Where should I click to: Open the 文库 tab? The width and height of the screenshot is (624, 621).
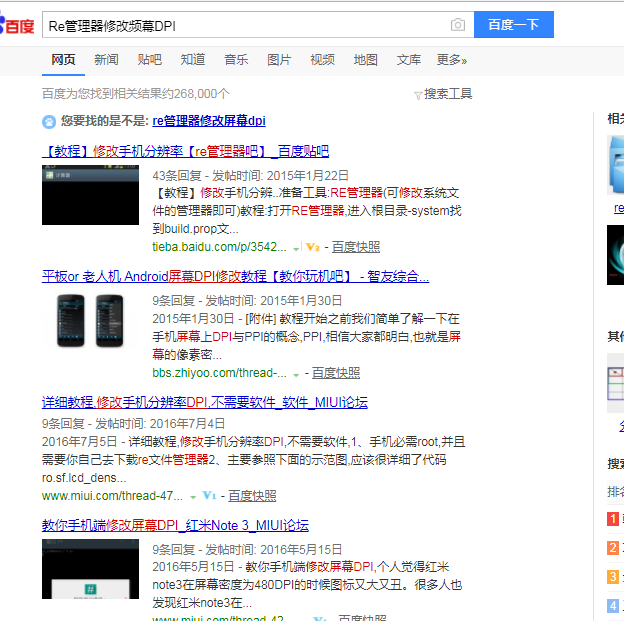(409, 60)
